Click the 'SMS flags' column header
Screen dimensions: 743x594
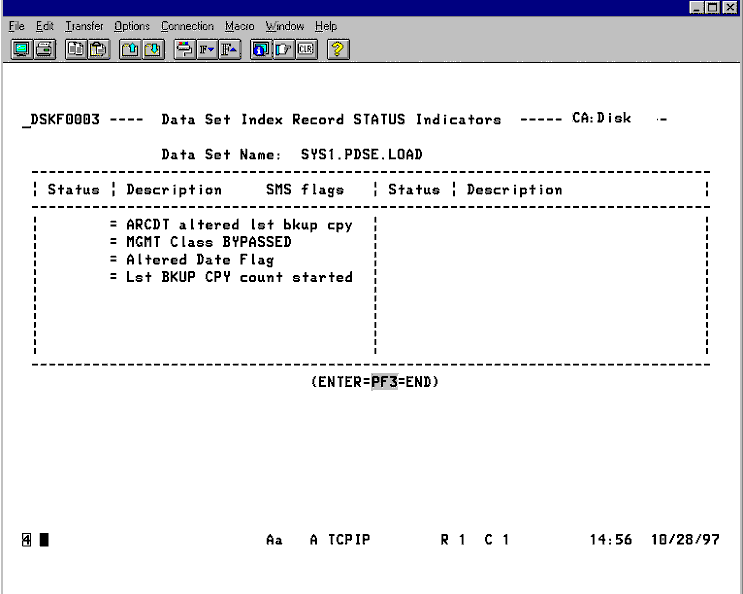[305, 189]
